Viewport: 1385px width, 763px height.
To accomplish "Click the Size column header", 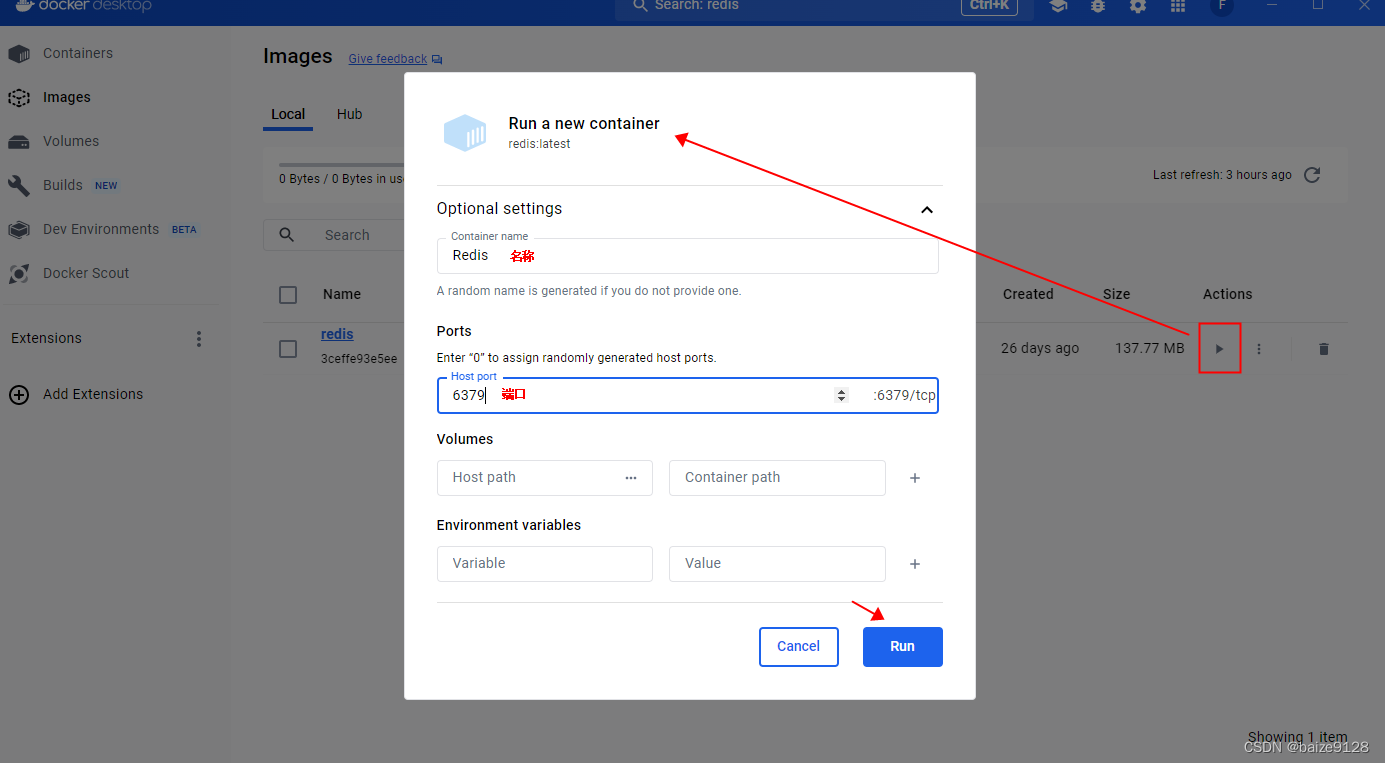I will [x=1117, y=295].
